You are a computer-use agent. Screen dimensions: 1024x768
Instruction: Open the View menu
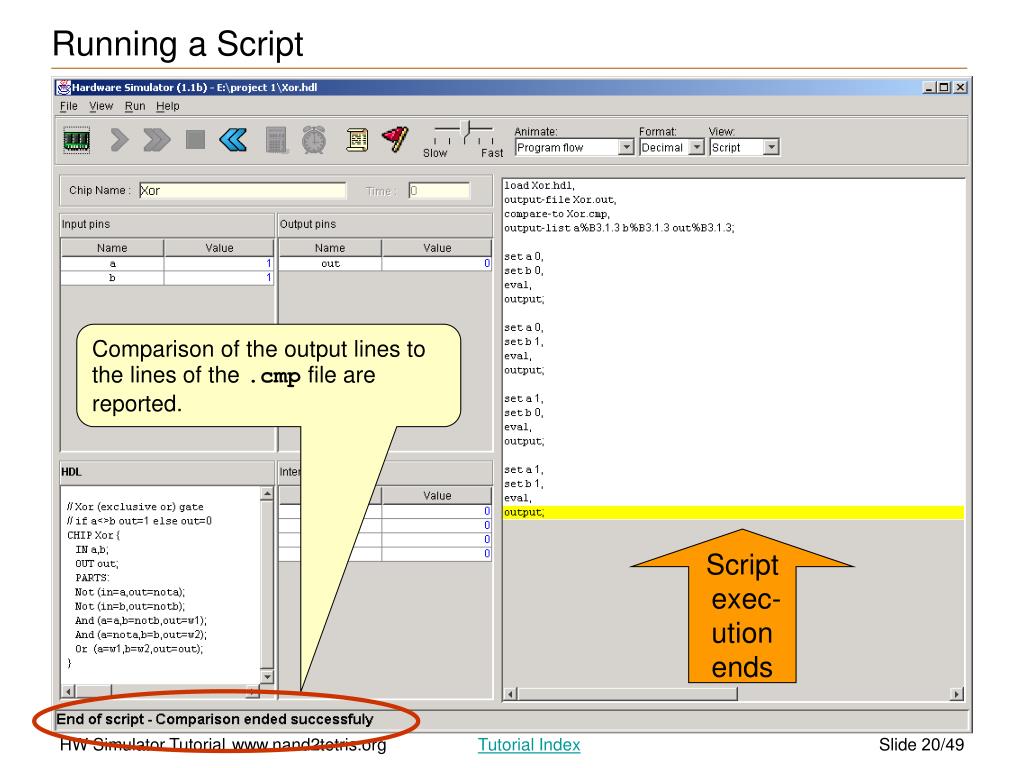pos(101,106)
